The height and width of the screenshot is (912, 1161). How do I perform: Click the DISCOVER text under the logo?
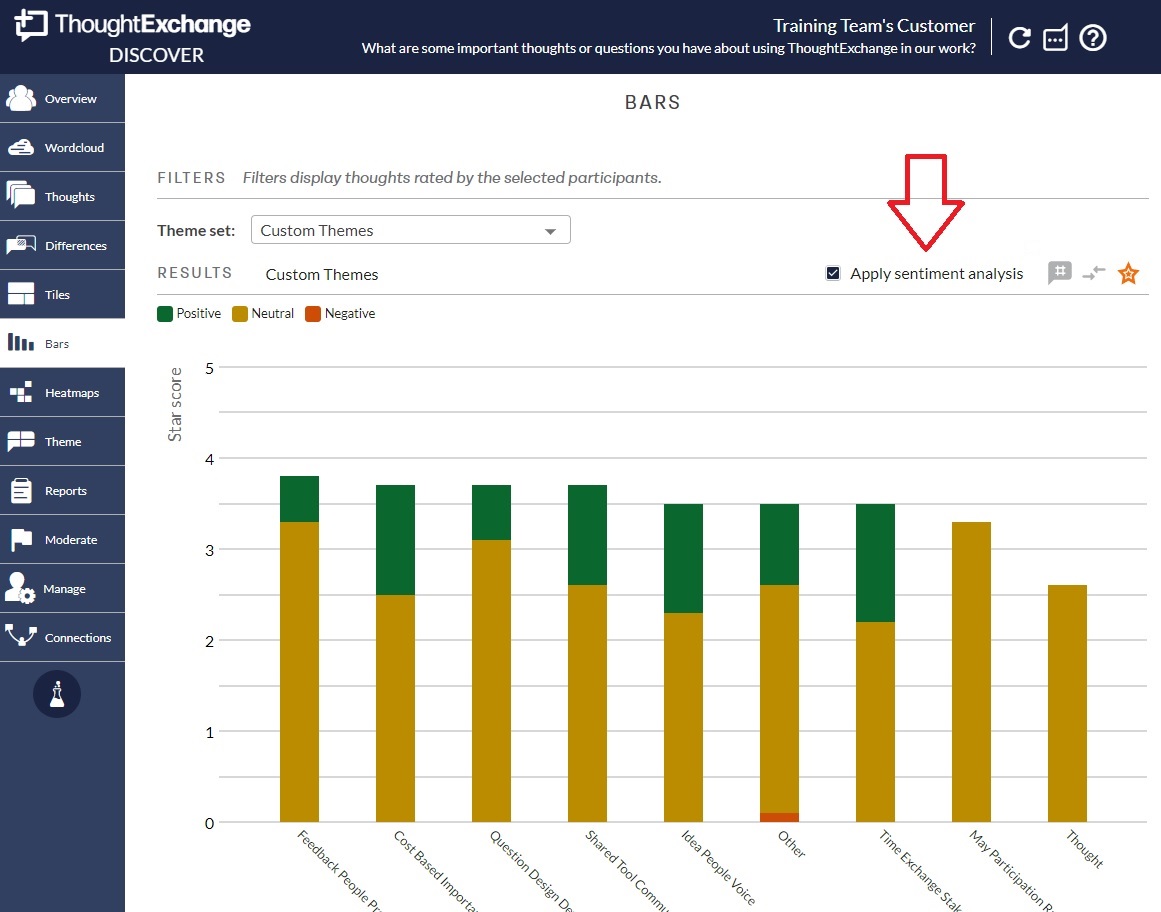tap(156, 56)
